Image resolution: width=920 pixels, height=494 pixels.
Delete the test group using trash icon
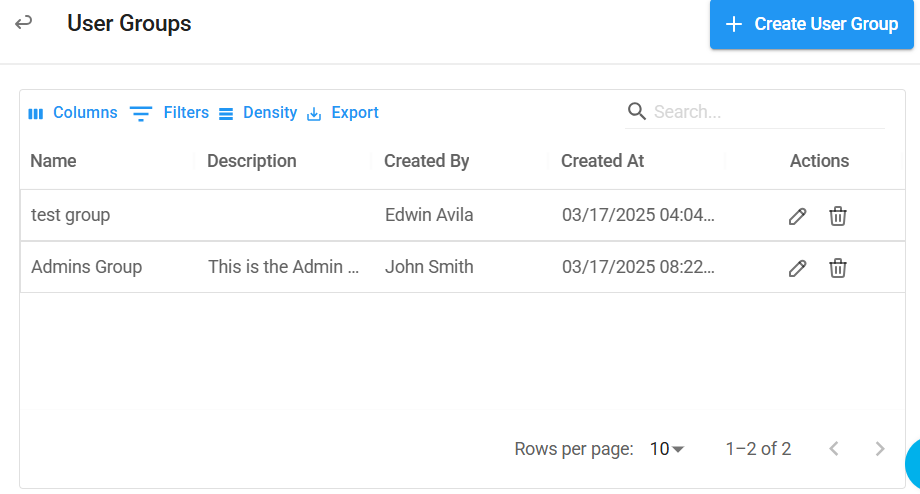pos(838,216)
